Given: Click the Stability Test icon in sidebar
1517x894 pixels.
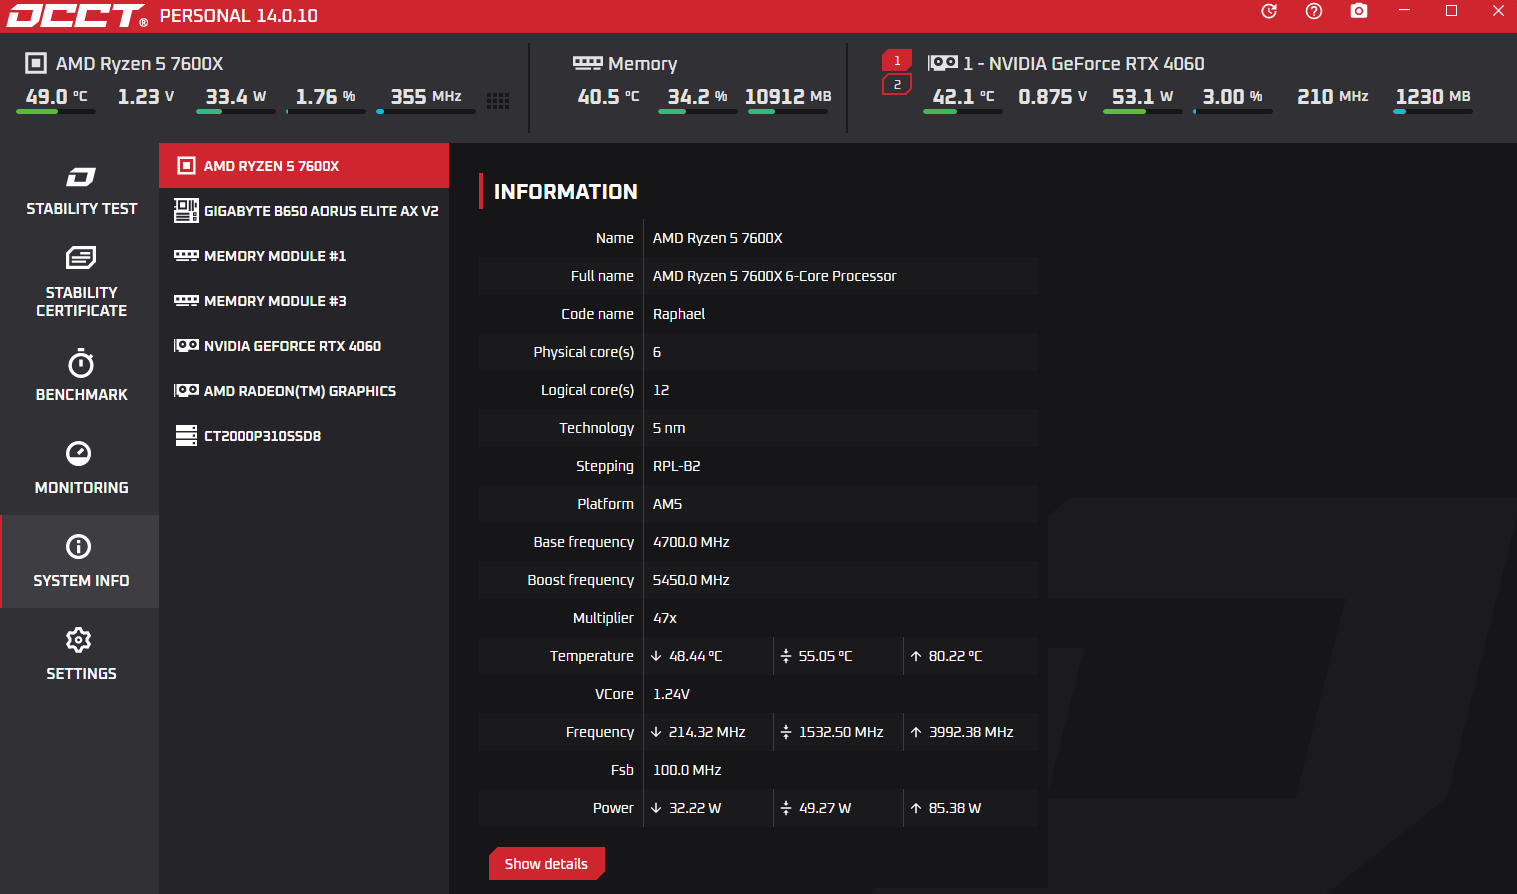Looking at the screenshot, I should tap(81, 177).
